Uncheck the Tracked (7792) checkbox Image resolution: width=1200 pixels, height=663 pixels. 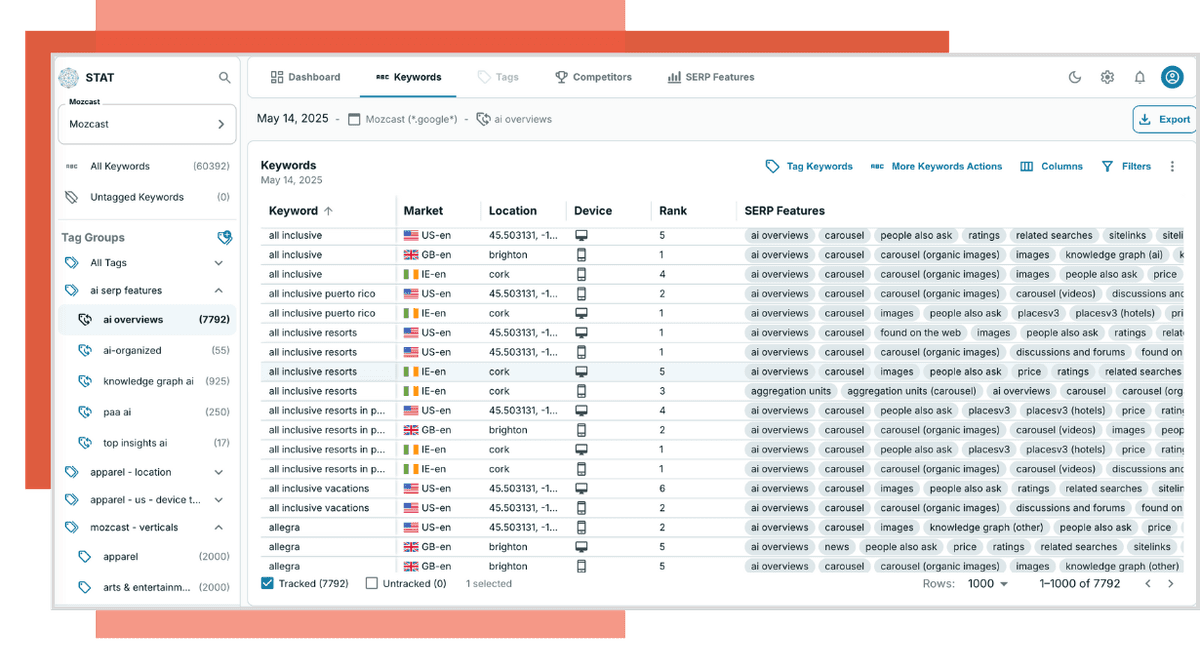click(267, 583)
